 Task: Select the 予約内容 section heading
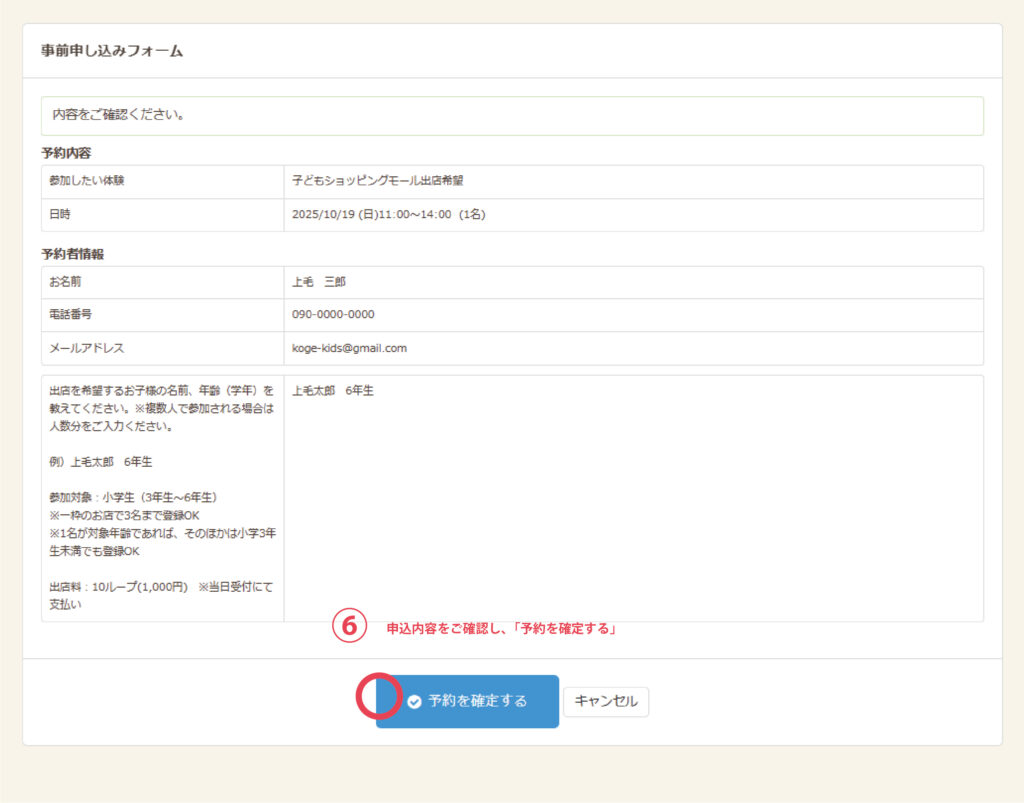pos(66,153)
